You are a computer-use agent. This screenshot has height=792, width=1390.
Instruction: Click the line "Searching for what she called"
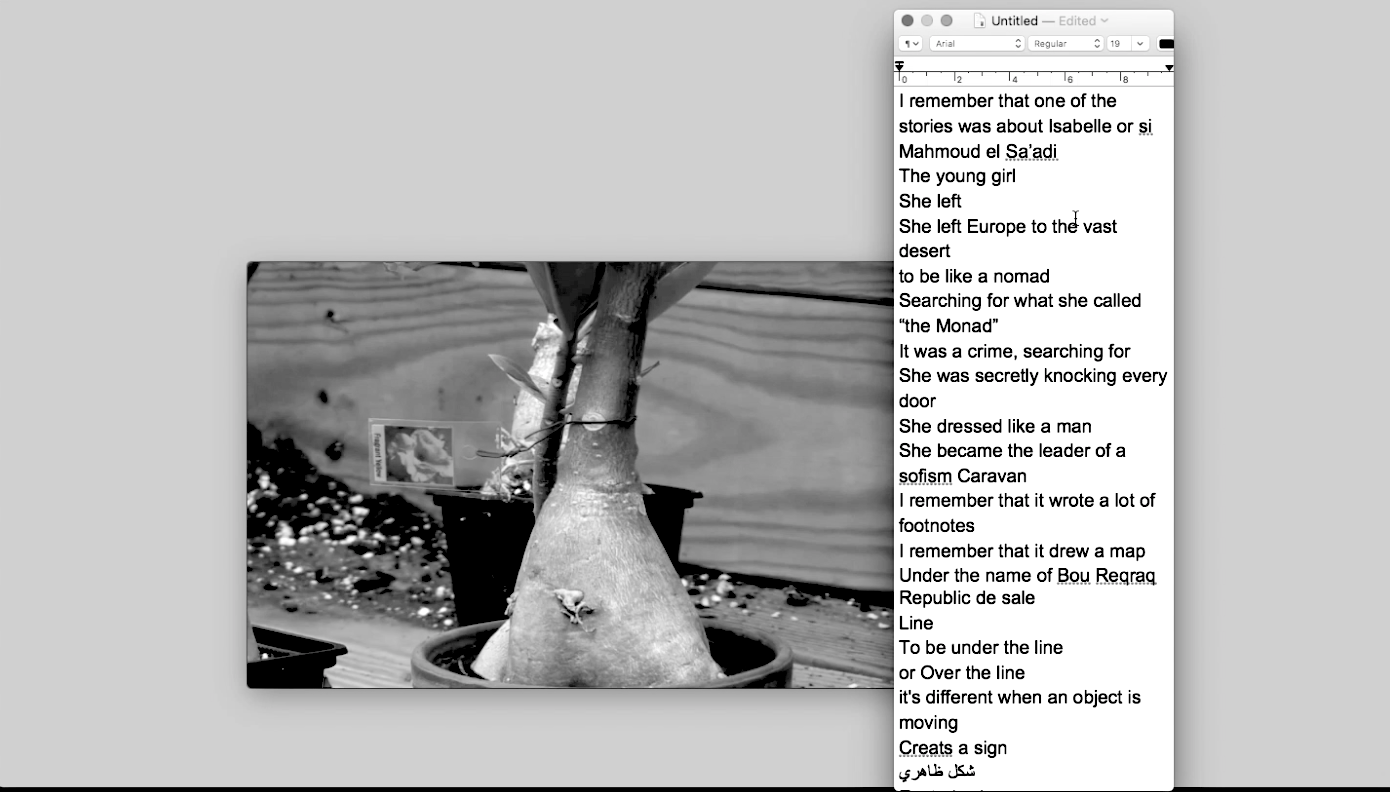tap(1020, 301)
